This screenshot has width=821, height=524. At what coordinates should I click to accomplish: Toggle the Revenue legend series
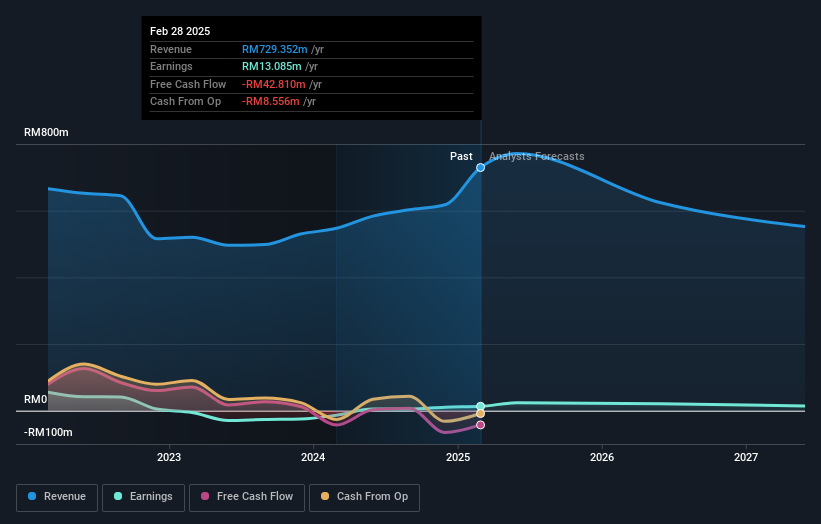(x=57, y=497)
